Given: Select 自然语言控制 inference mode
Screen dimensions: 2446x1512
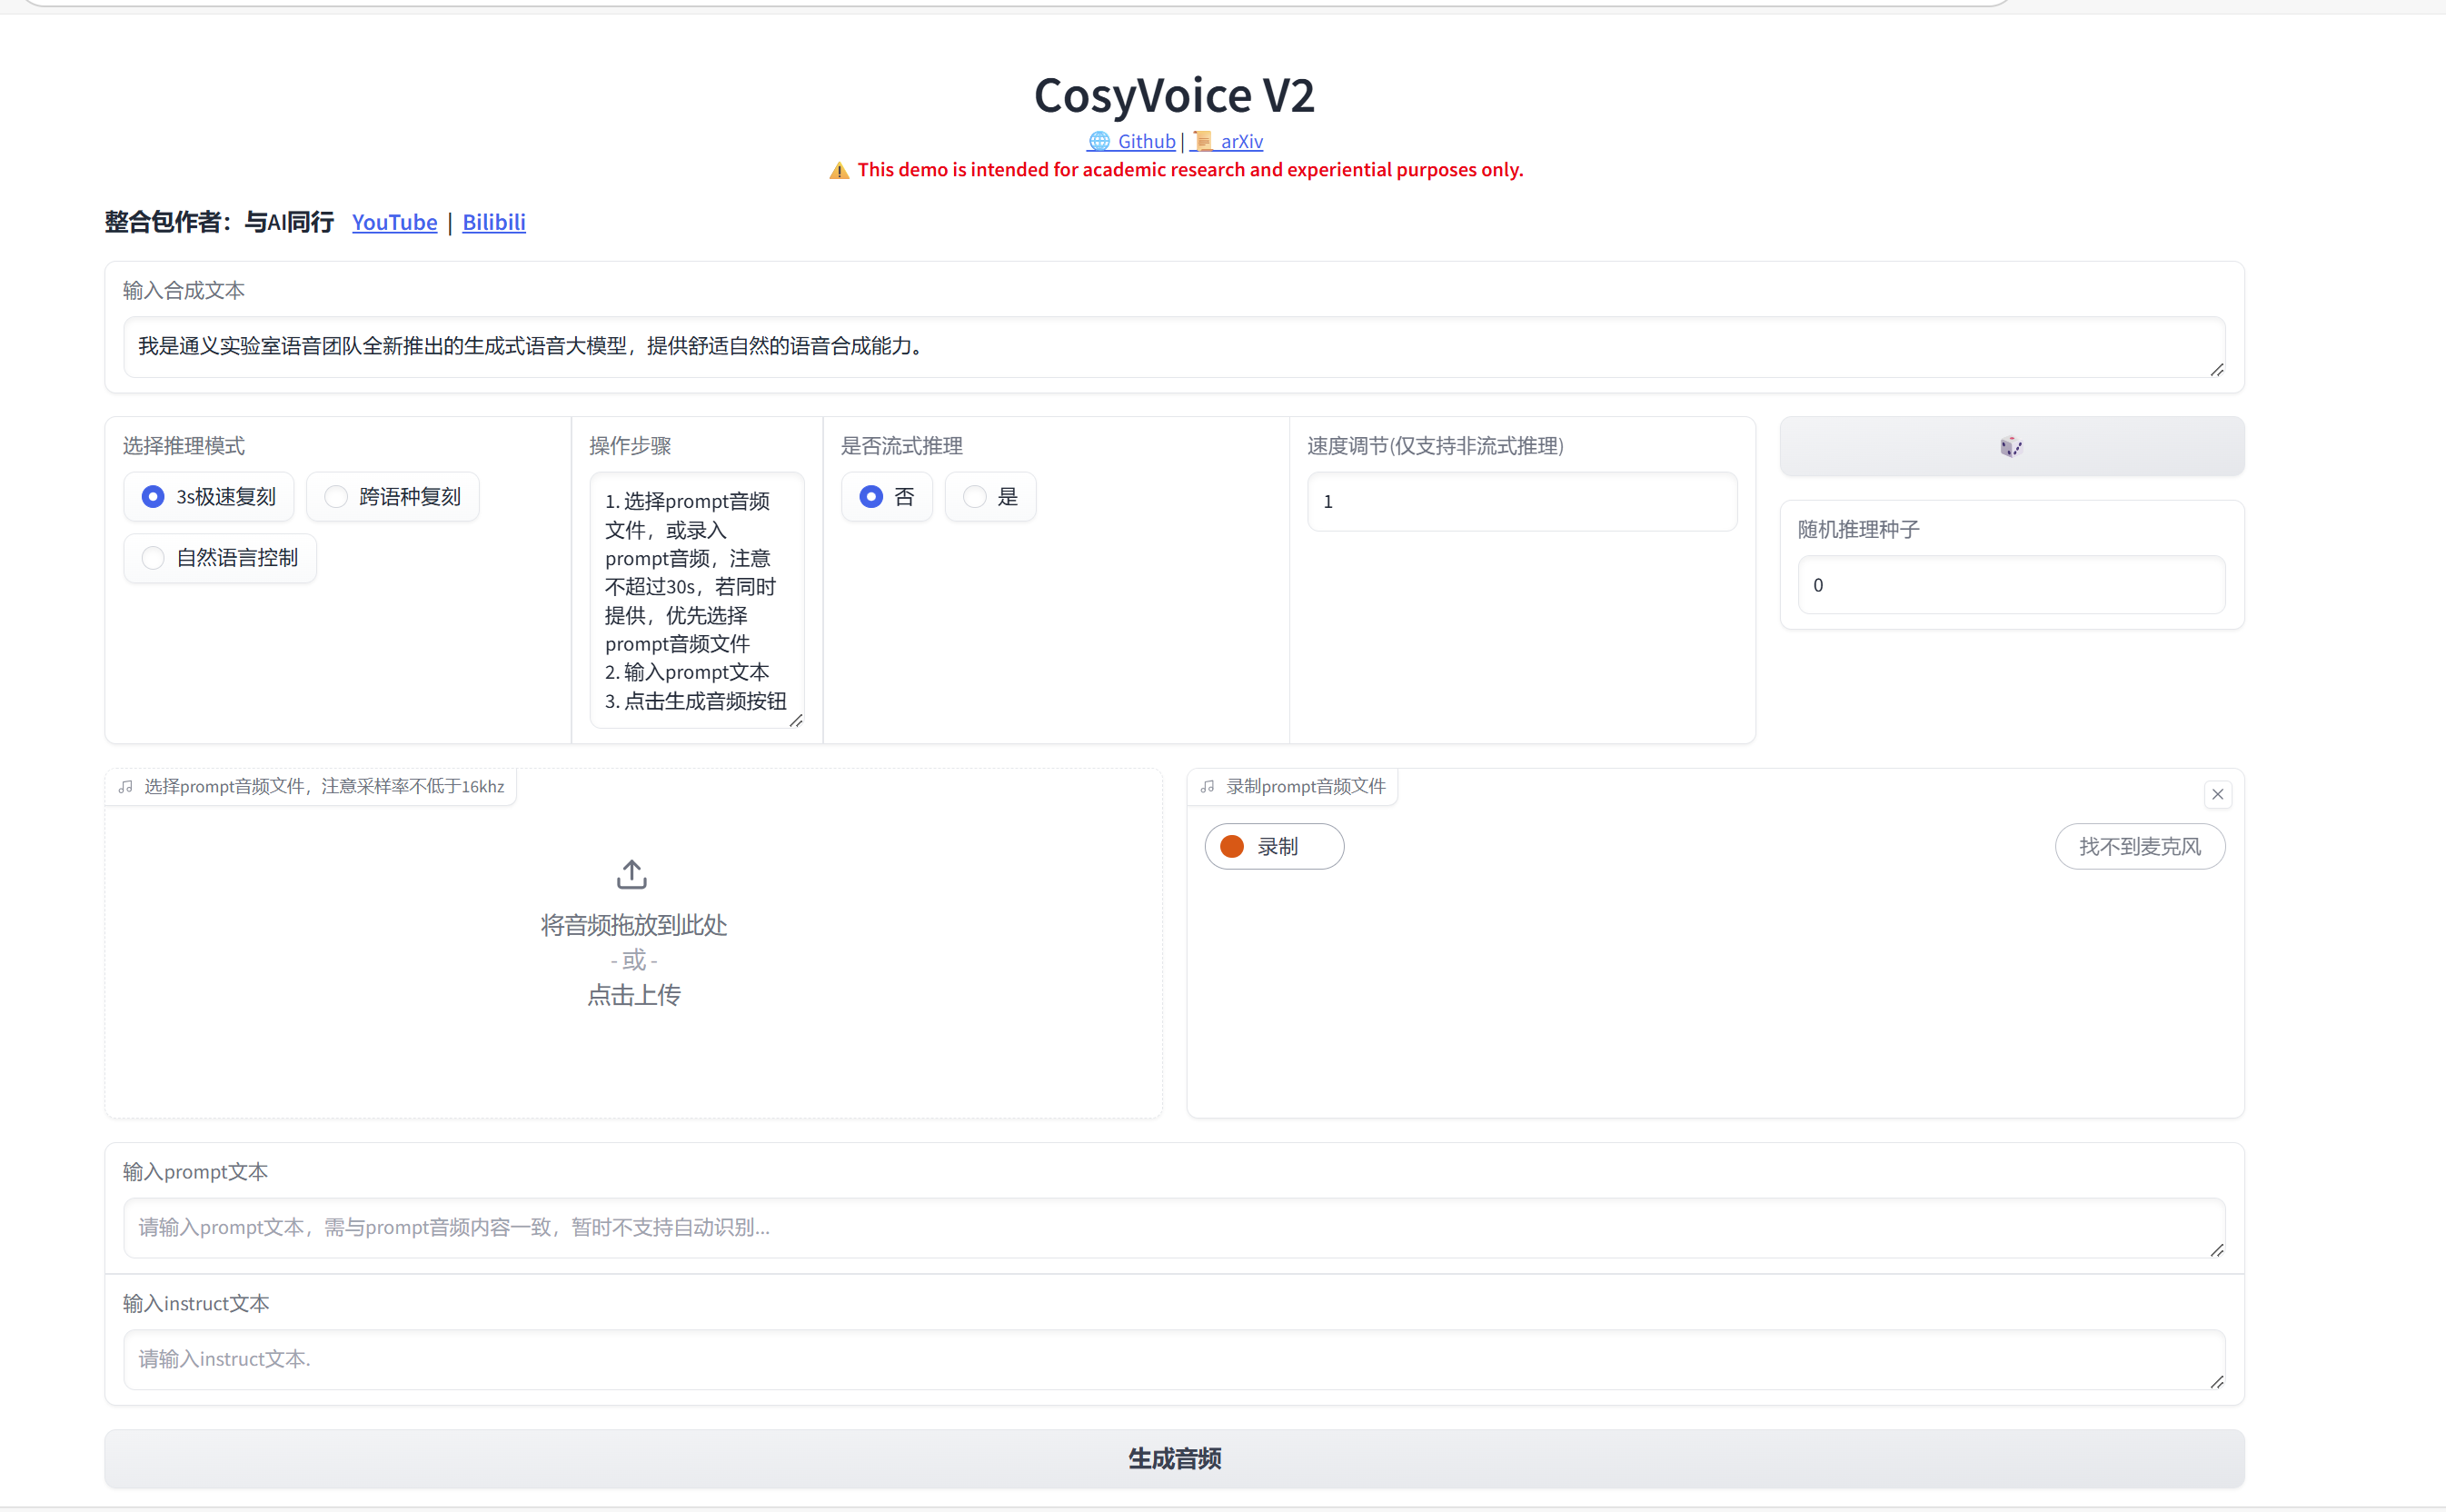Looking at the screenshot, I should (220, 558).
